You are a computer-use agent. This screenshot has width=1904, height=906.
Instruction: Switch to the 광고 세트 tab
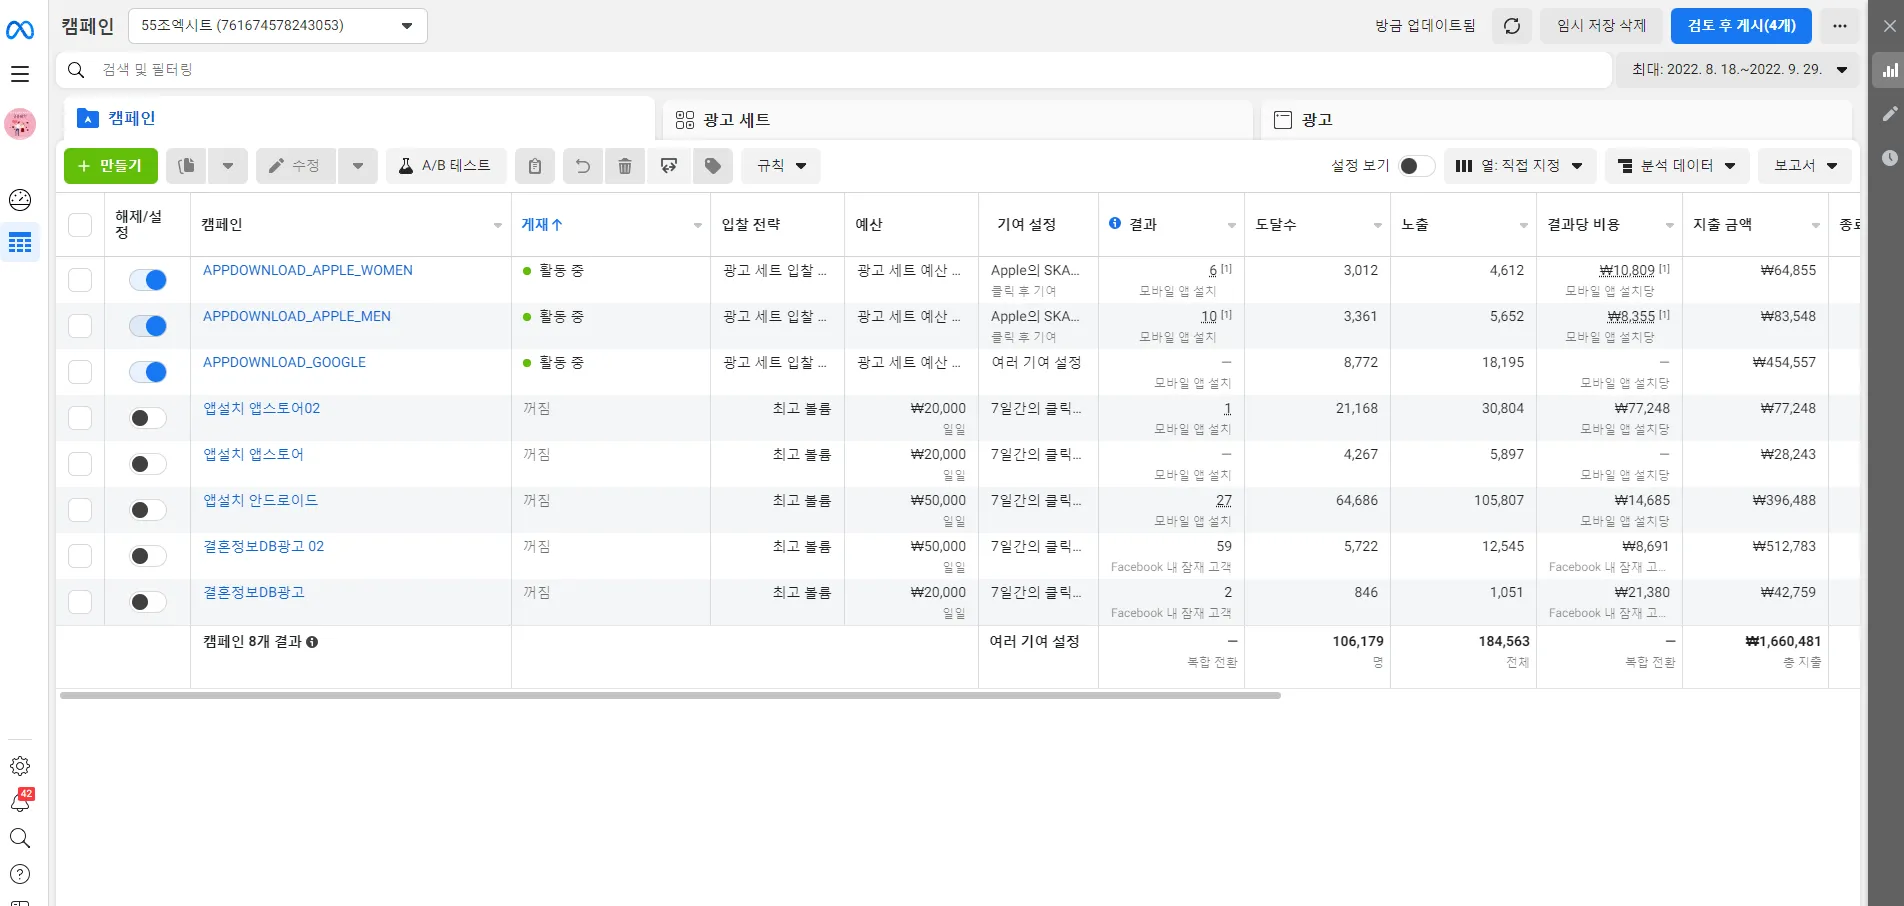click(742, 119)
